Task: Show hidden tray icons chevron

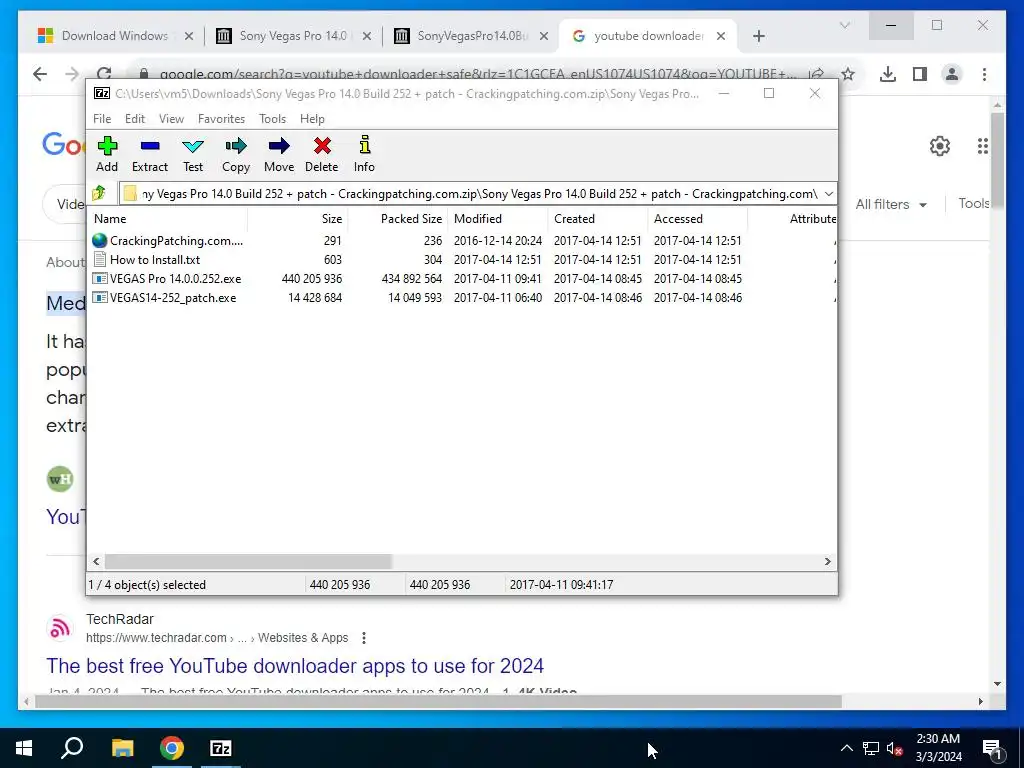Action: point(846,748)
